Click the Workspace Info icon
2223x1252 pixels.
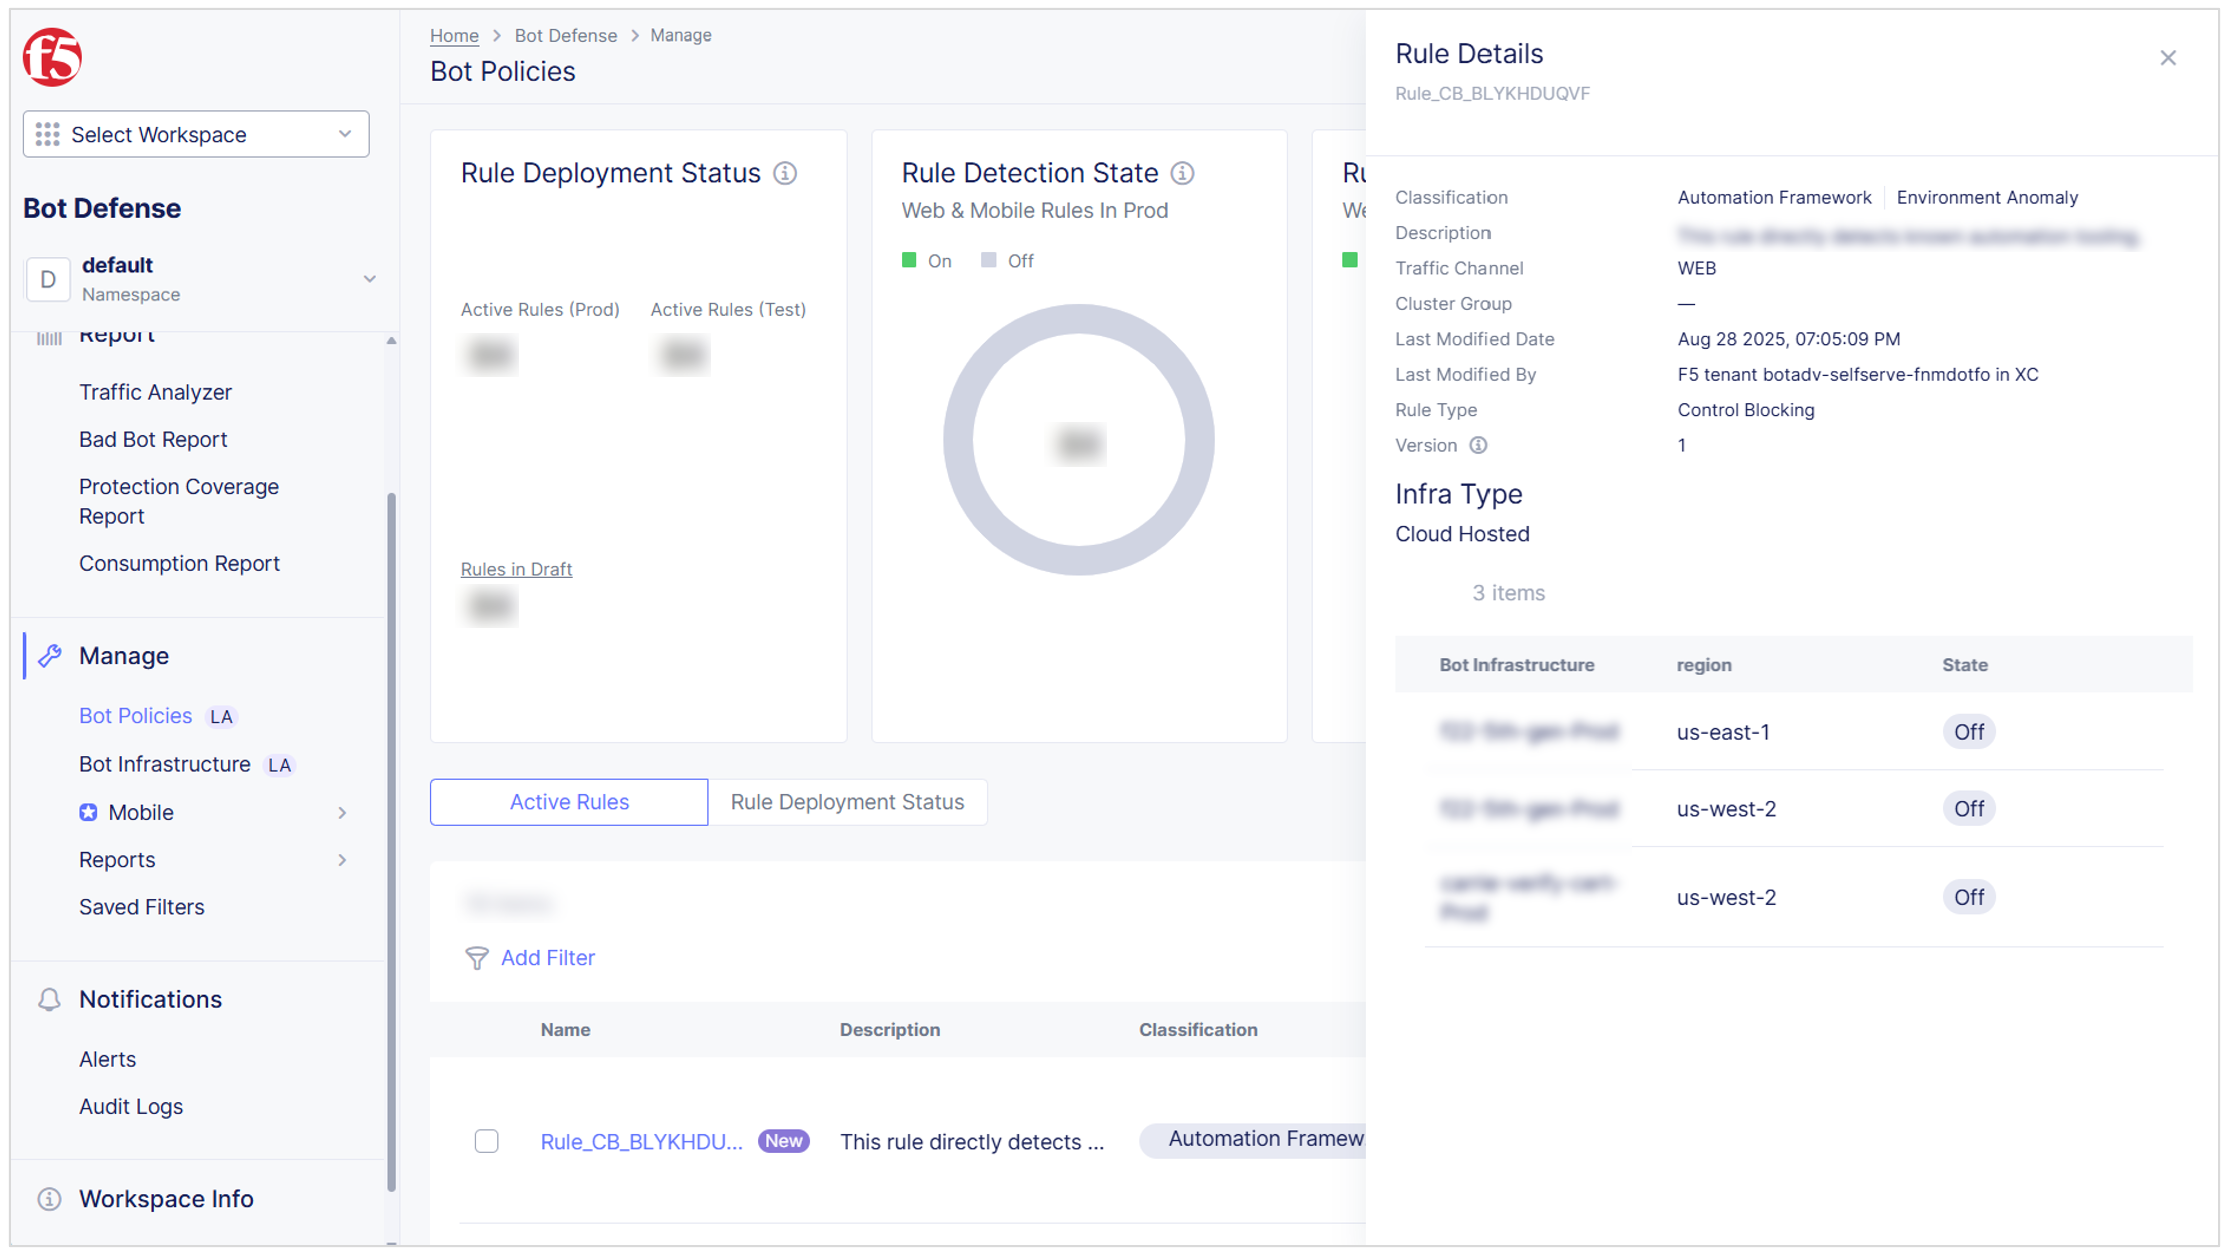pos(49,1199)
